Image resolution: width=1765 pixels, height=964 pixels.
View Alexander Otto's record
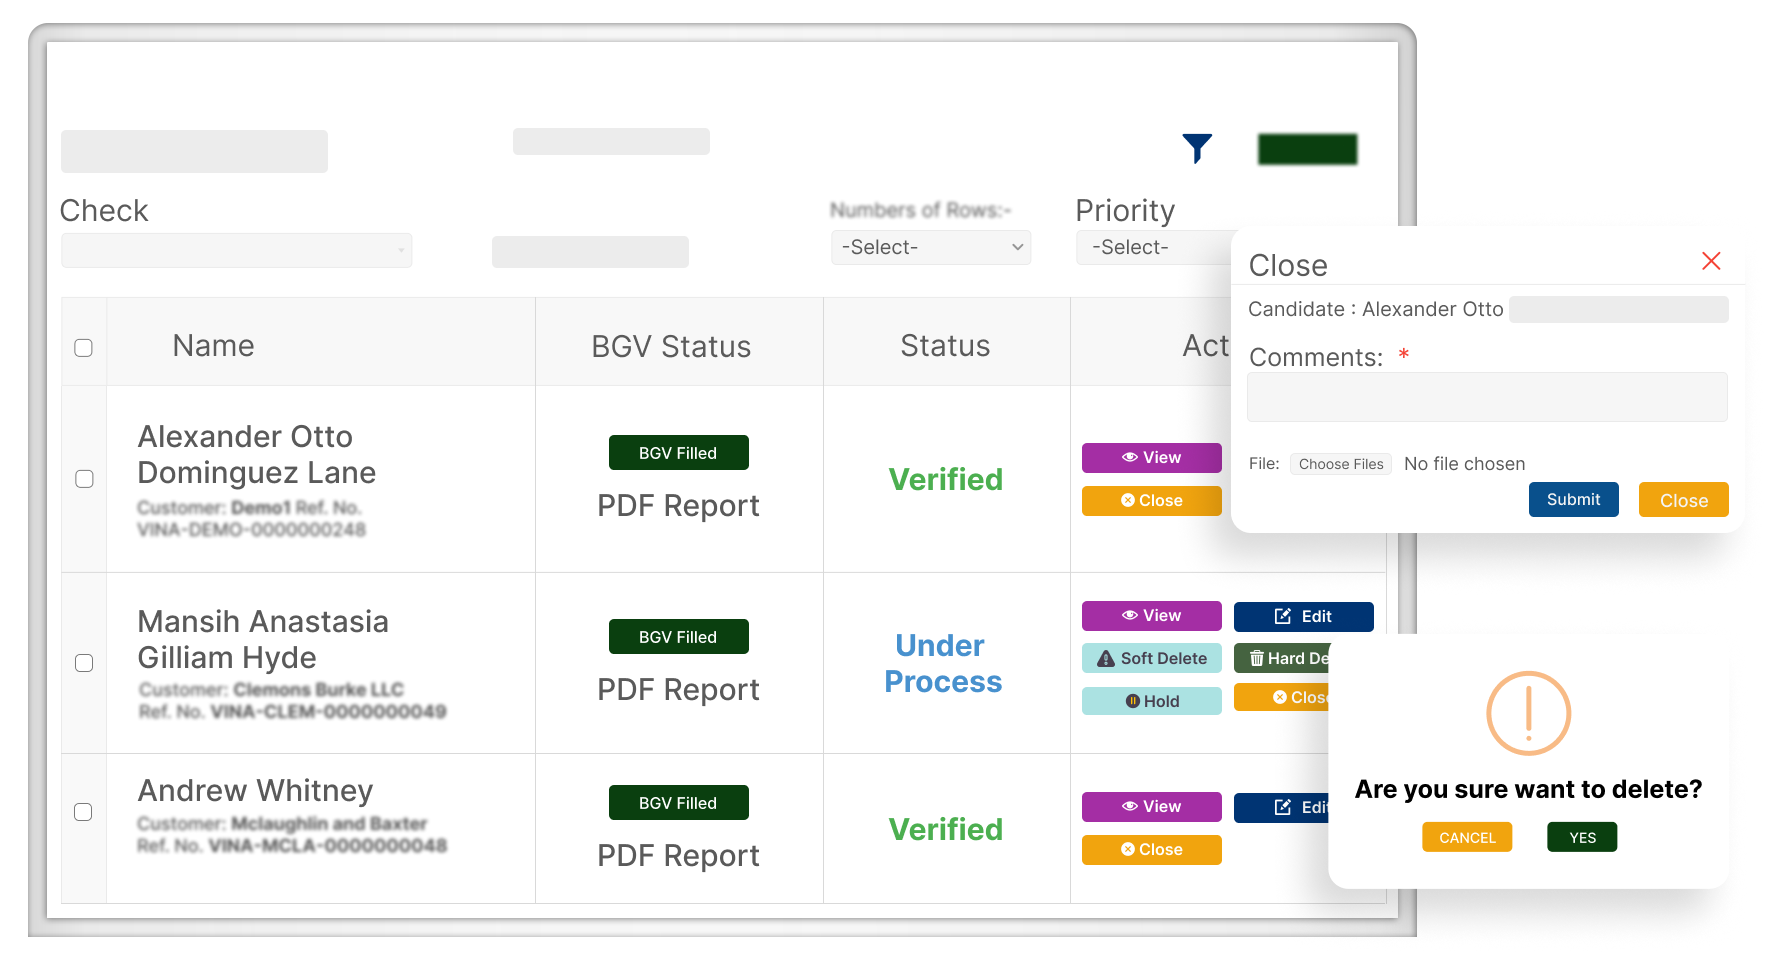coord(1151,458)
